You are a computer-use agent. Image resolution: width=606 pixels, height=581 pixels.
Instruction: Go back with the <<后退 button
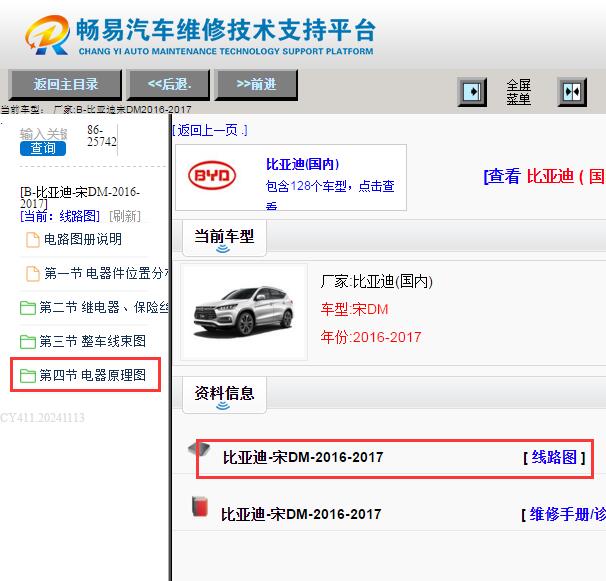[169, 84]
